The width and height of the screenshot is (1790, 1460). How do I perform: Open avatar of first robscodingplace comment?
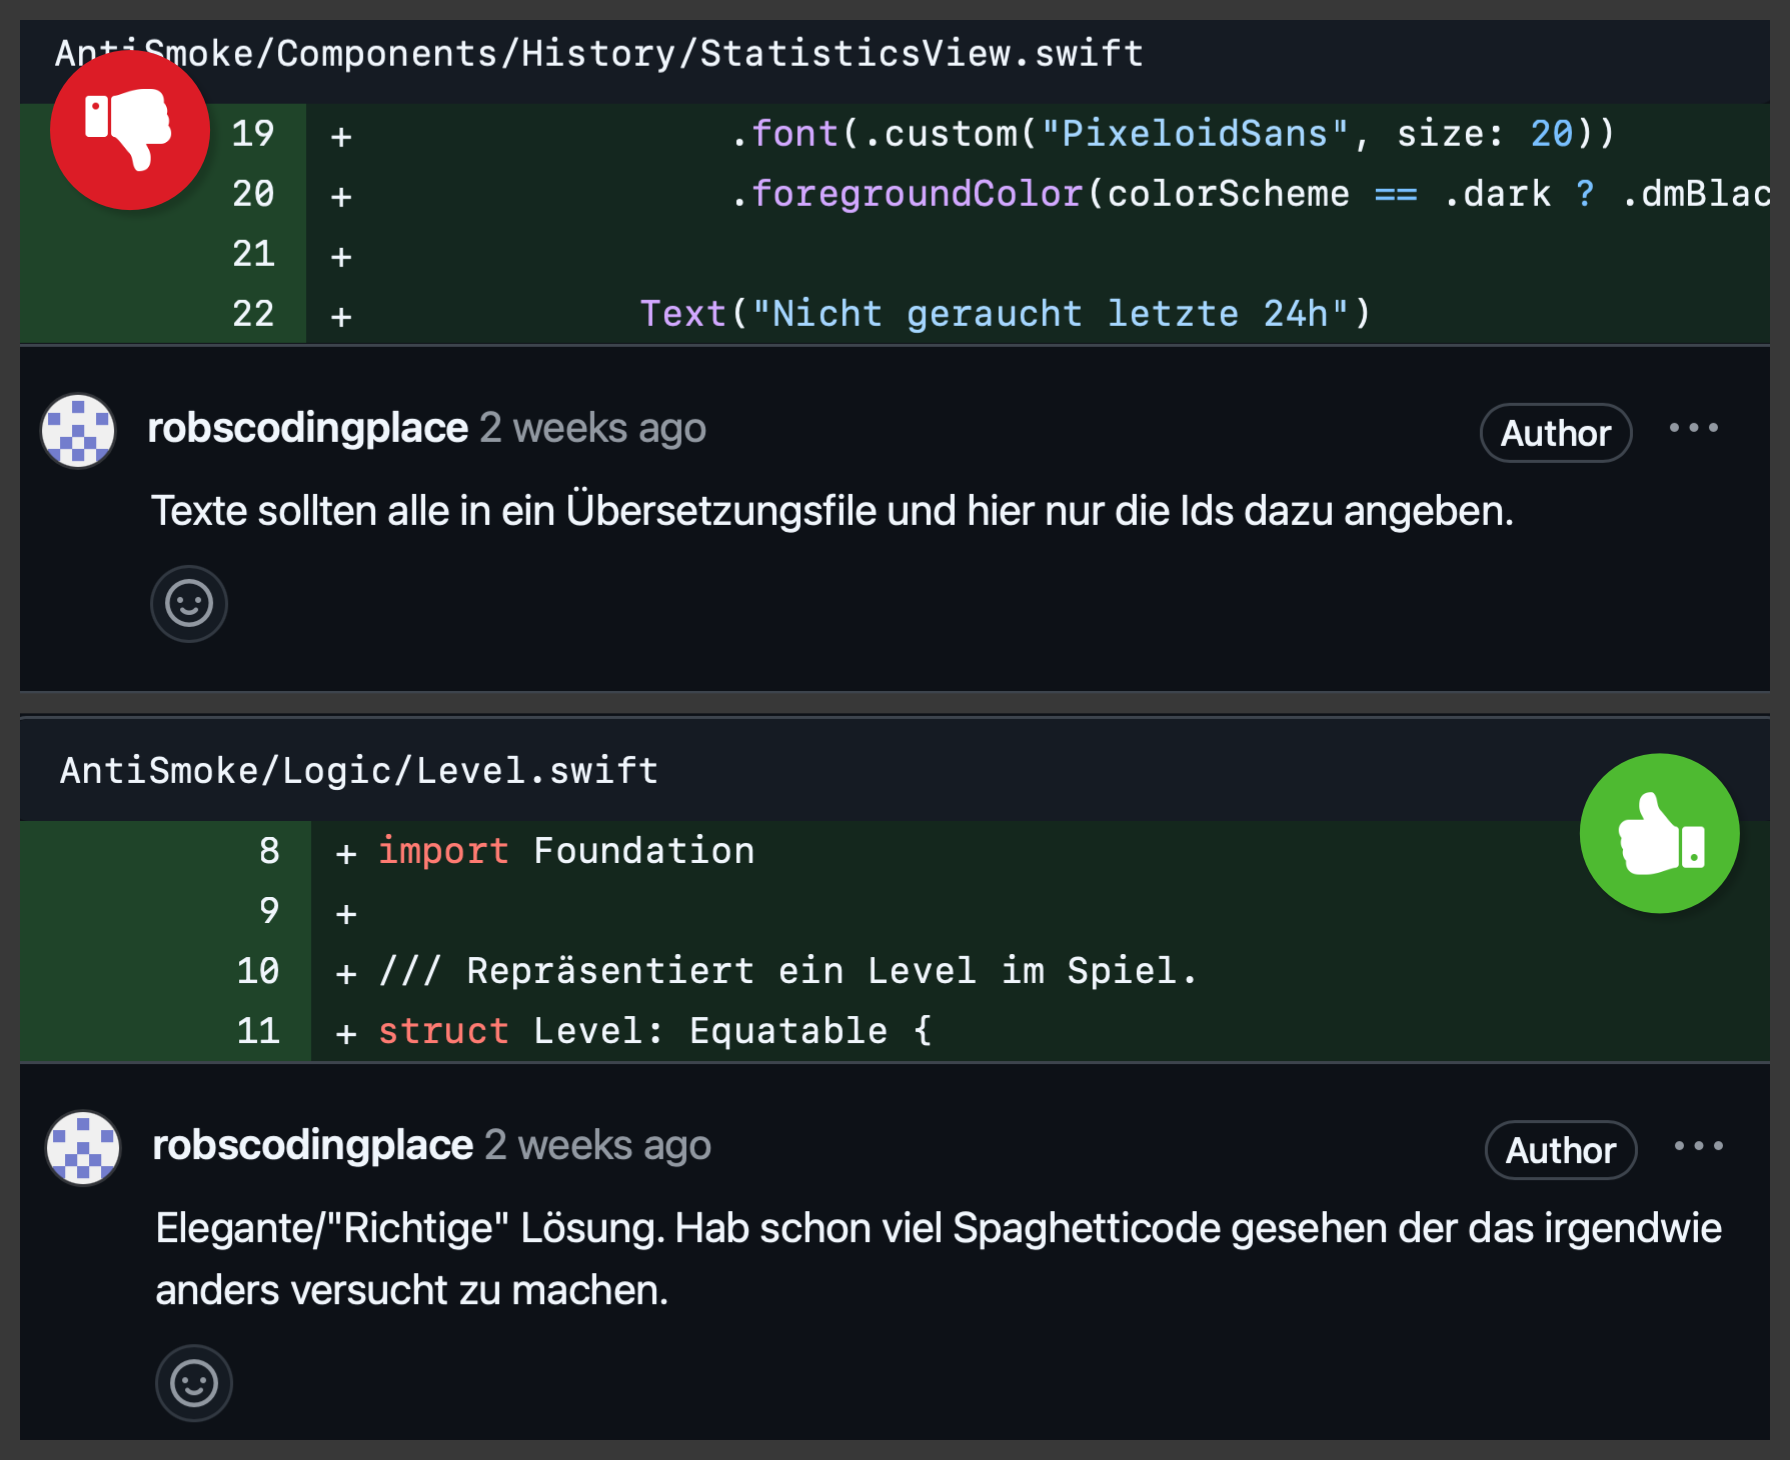click(x=78, y=431)
